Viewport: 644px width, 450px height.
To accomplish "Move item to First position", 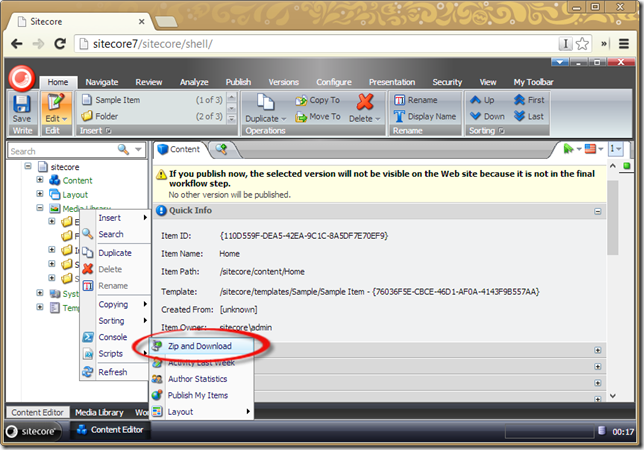I will 529,100.
